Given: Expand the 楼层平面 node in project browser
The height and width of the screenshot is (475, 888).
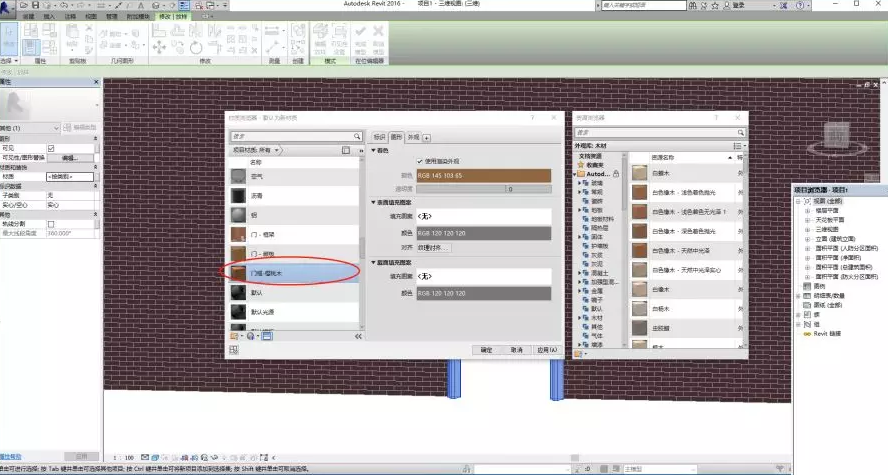Looking at the screenshot, I should pos(807,210).
